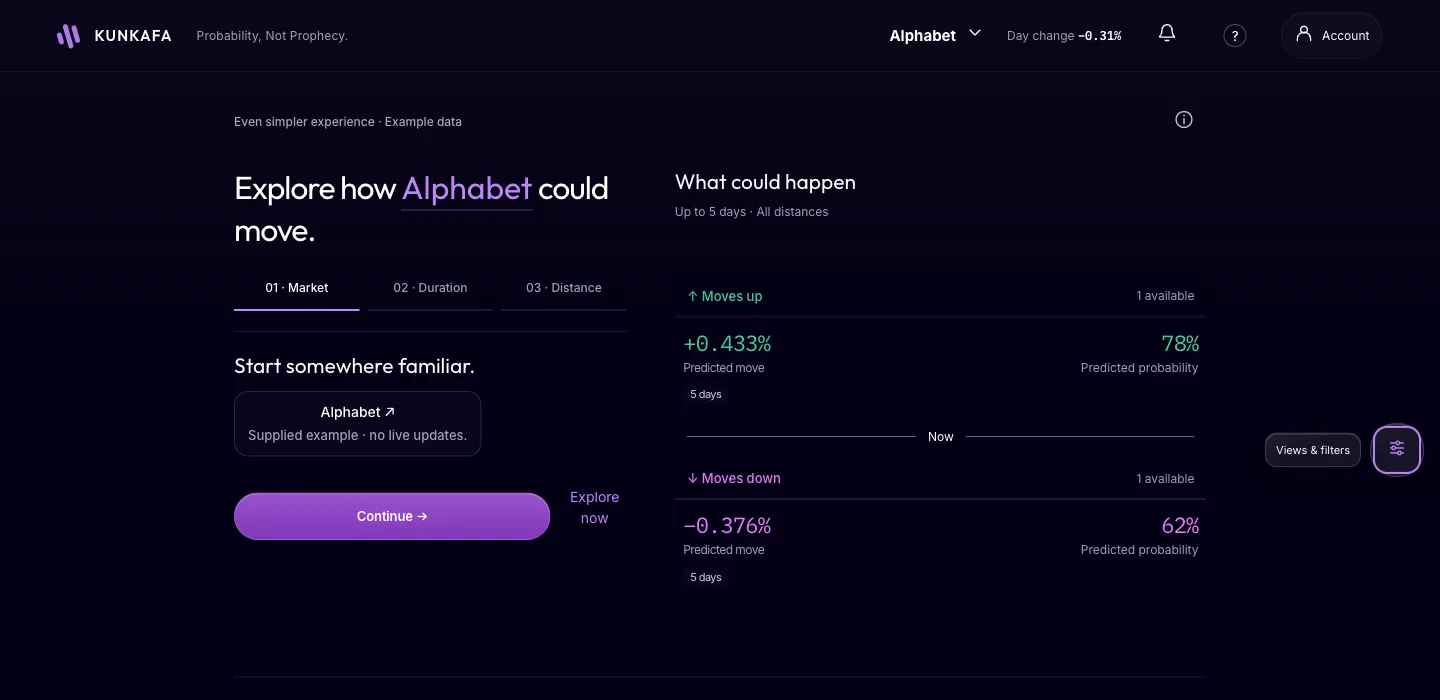Screen dimensions: 1440x700
Task: Click the Kunkafa logo icon
Action: 68,36
